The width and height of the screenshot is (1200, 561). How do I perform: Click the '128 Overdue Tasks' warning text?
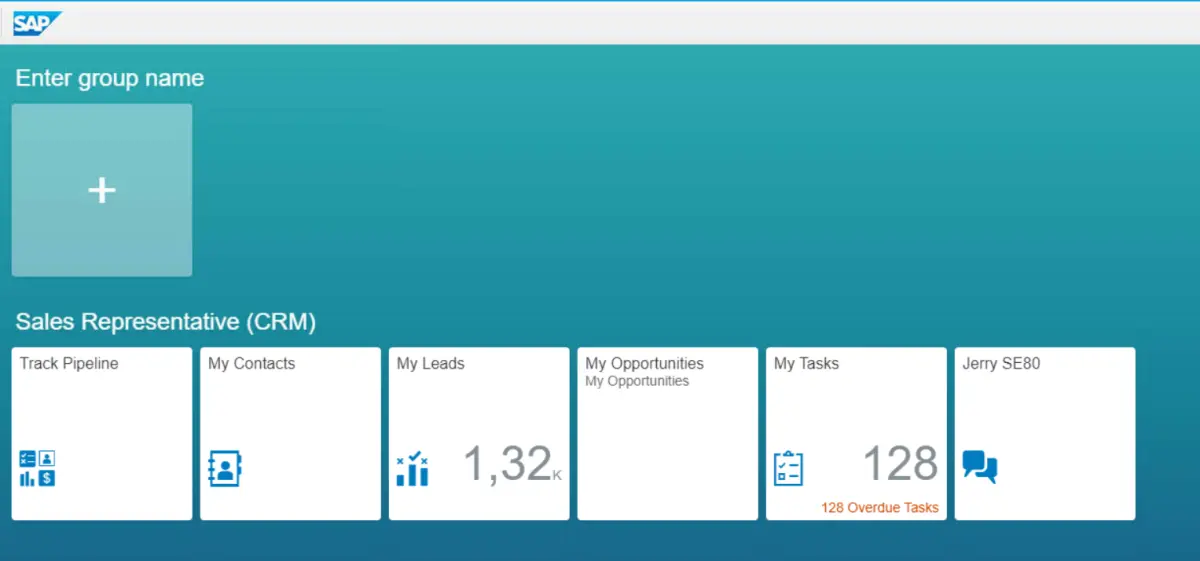(880, 507)
